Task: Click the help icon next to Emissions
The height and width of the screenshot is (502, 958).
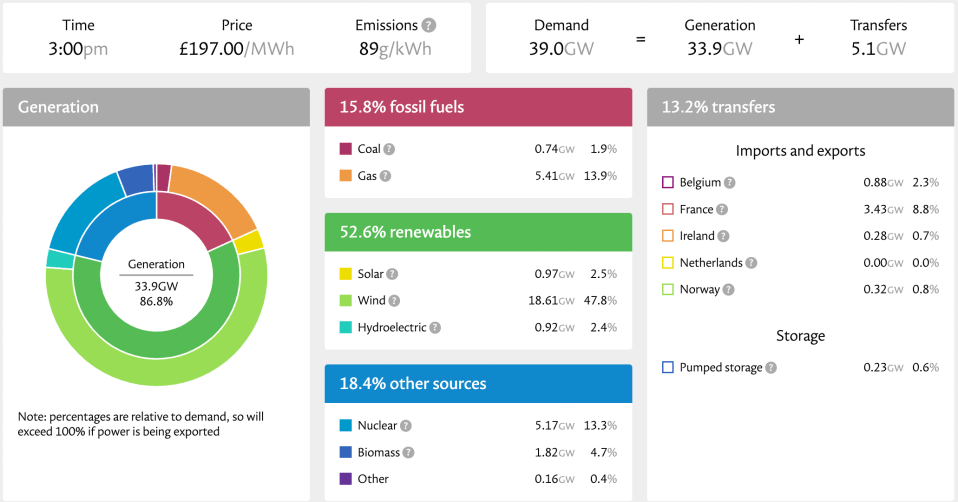Action: click(x=429, y=25)
